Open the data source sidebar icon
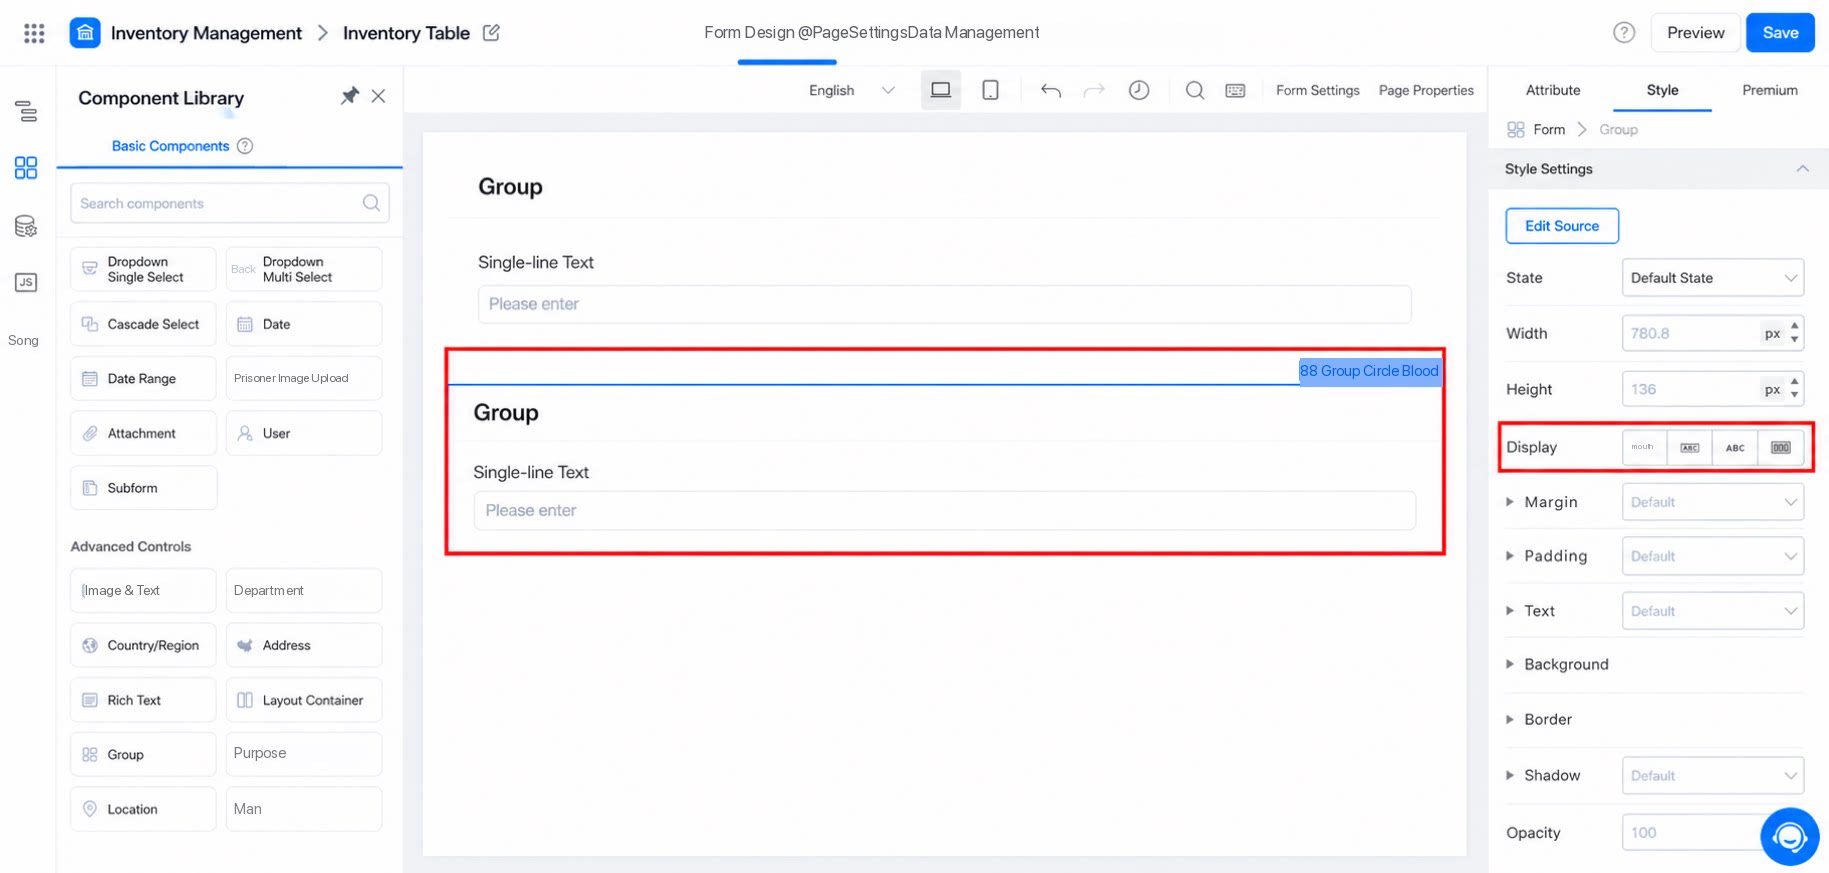This screenshot has height=873, width=1829. point(26,226)
